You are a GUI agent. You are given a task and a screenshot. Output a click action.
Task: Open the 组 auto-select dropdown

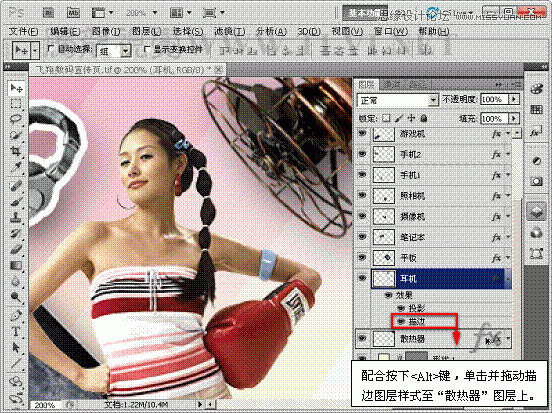[x=125, y=51]
